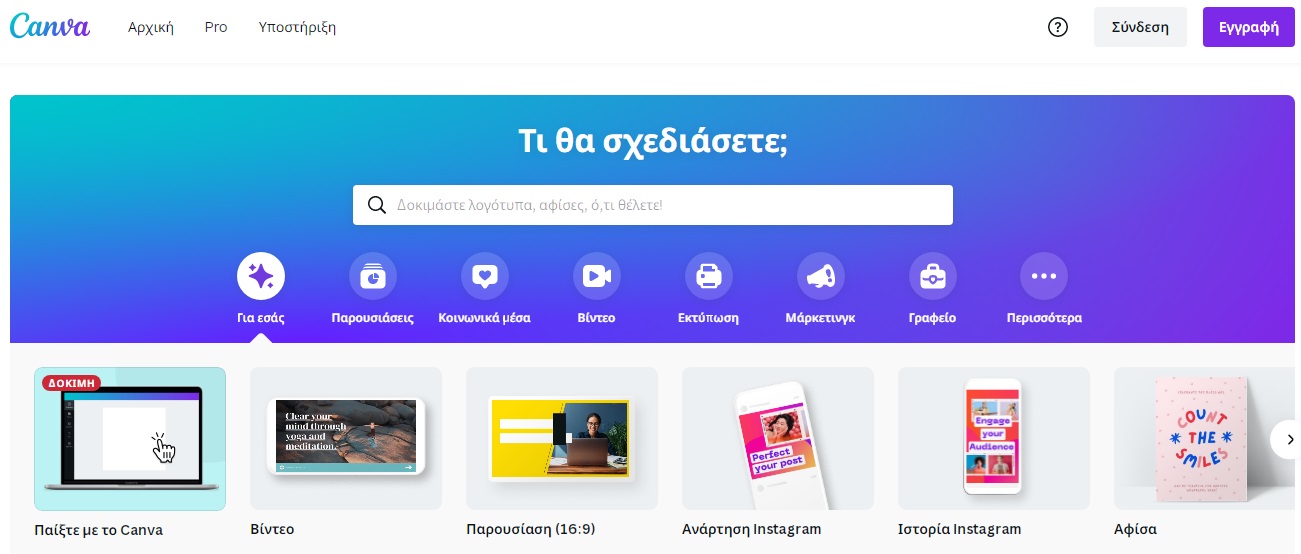The image size is (1301, 554).
Task: Open the Ιστορία Instagram thumbnail
Action: point(994,439)
